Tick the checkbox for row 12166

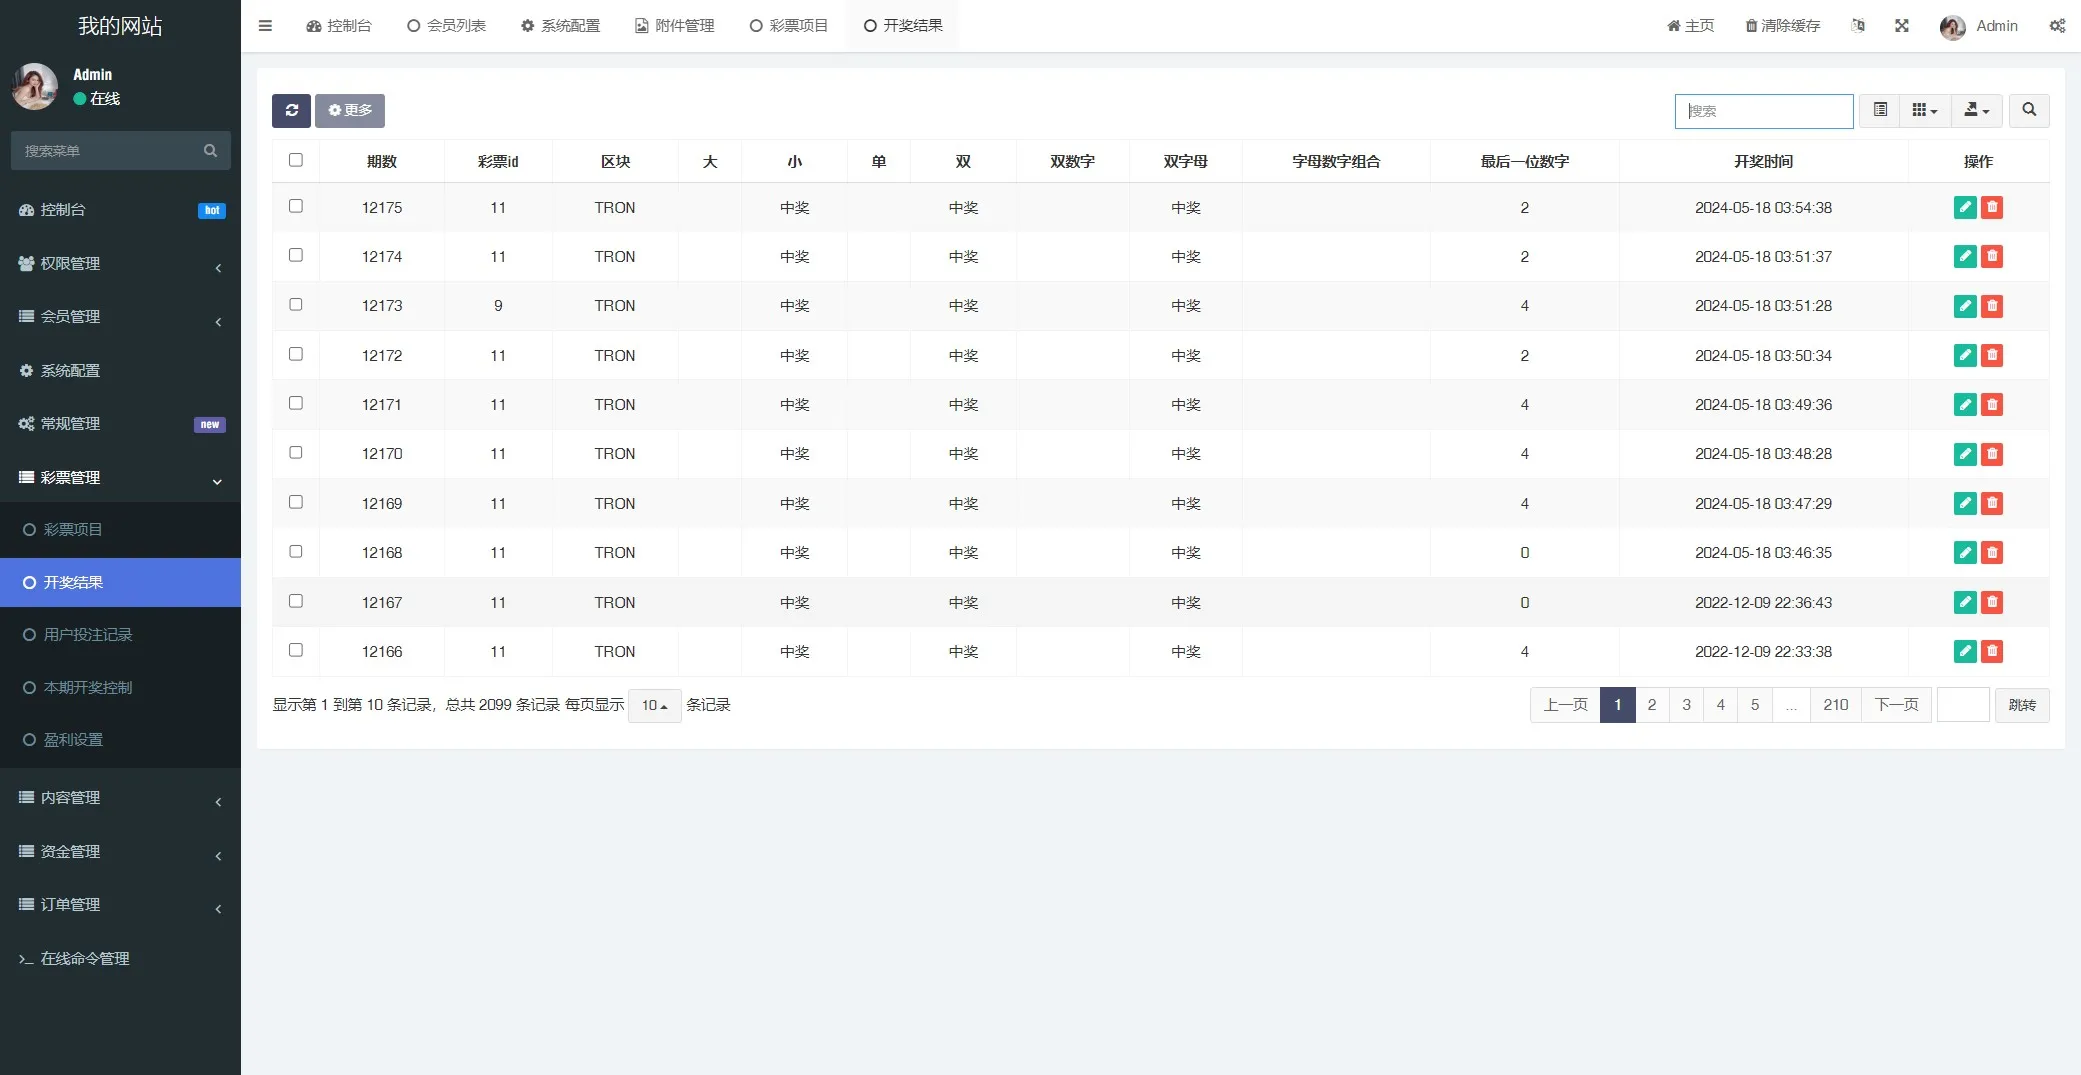click(296, 650)
